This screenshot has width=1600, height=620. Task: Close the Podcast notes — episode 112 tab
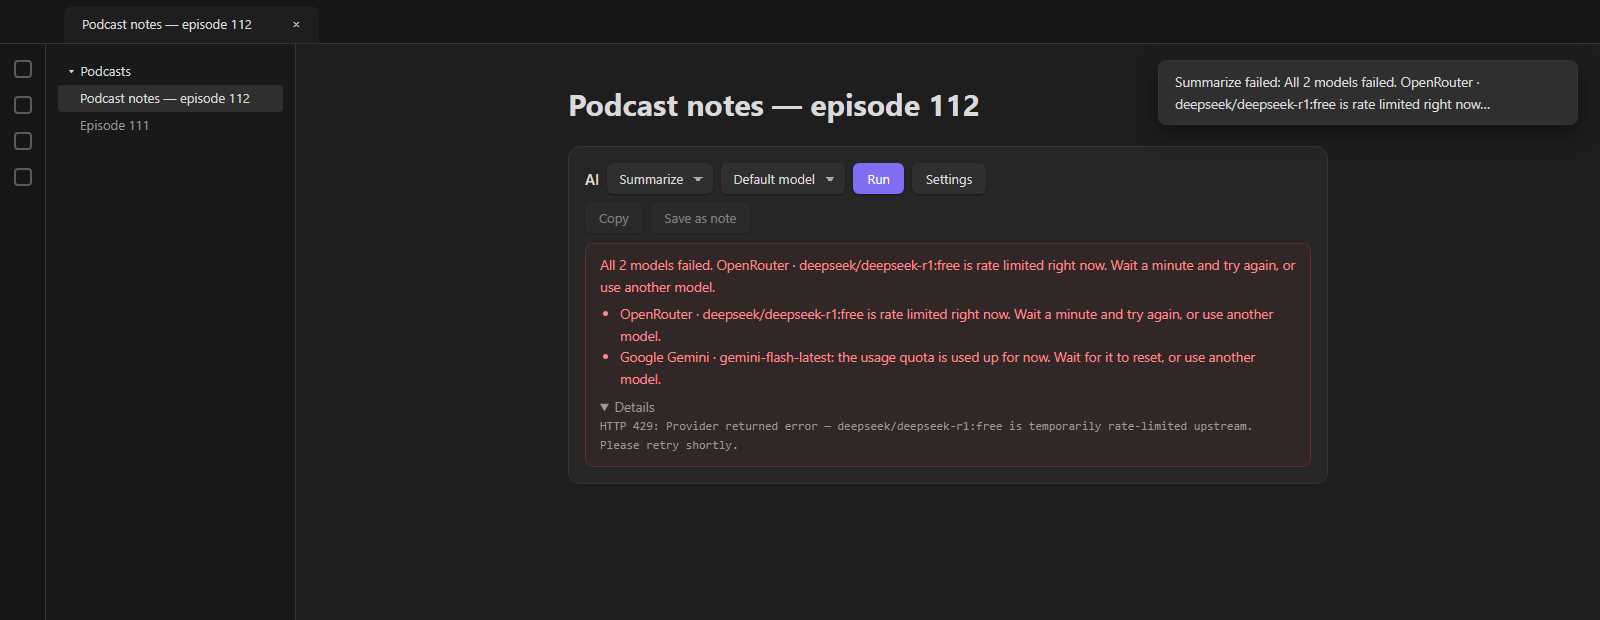click(296, 25)
